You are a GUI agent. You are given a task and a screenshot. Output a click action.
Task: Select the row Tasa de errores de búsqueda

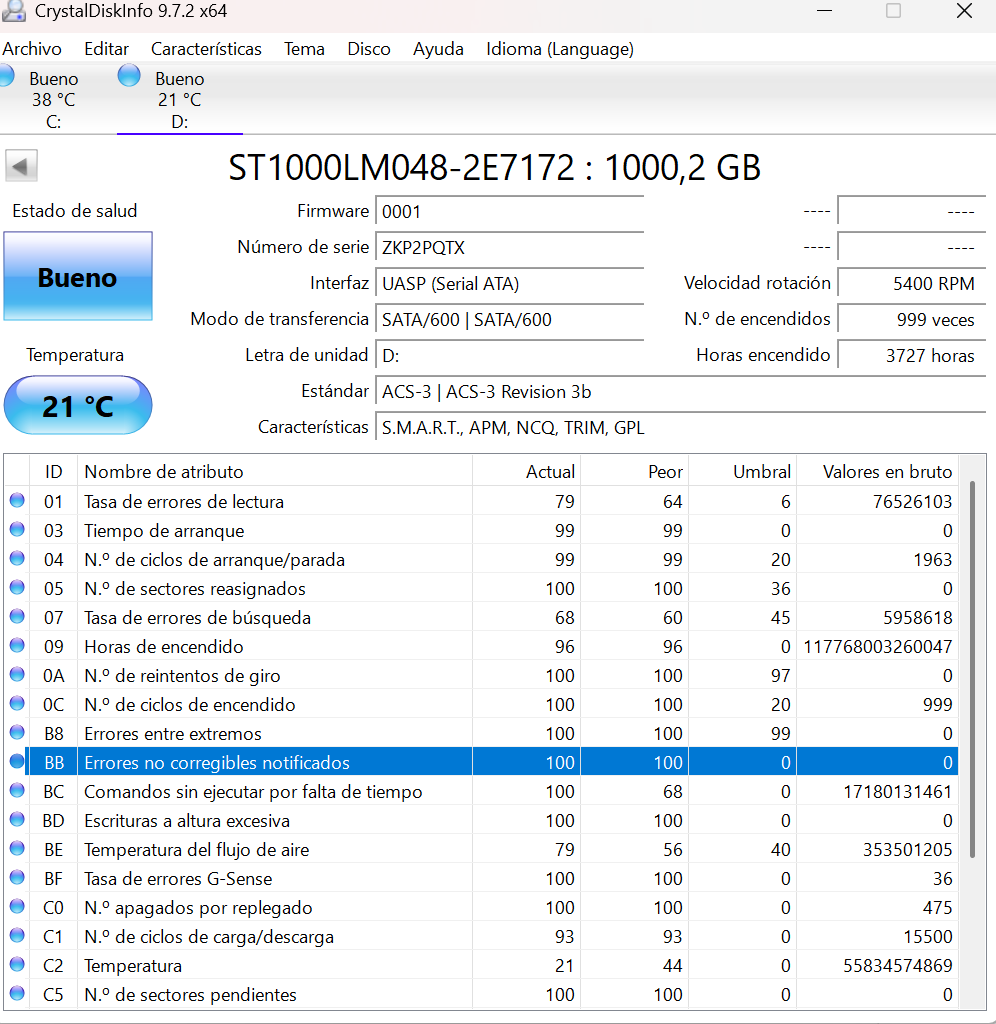tap(481, 617)
